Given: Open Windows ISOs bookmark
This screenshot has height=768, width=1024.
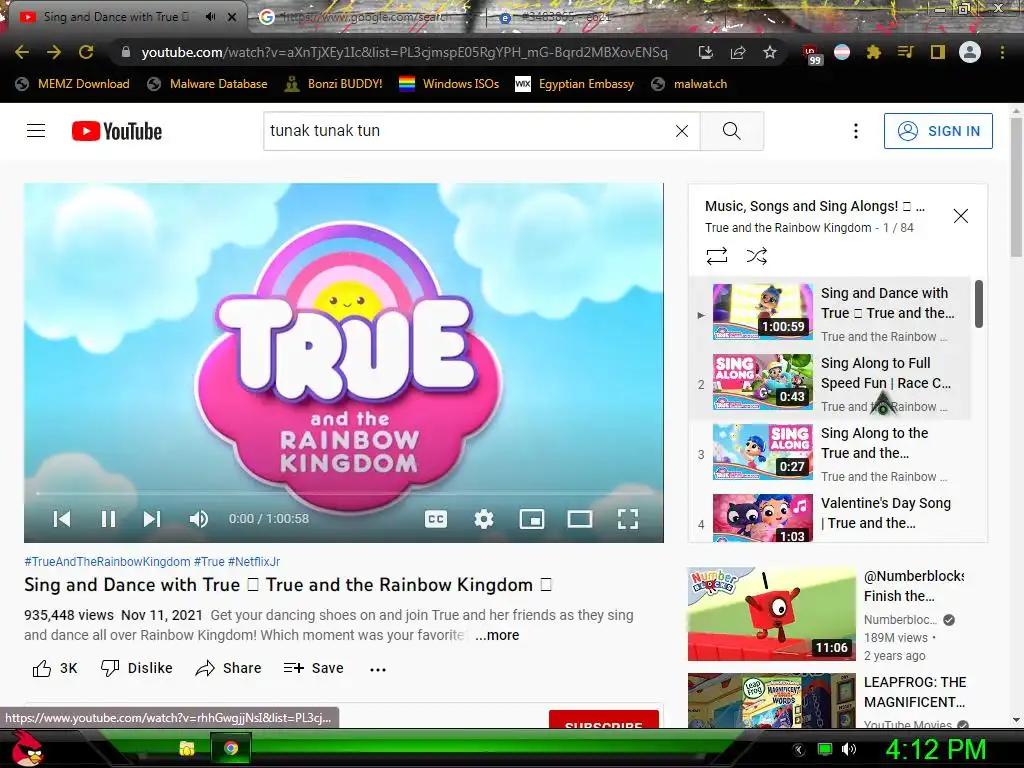Looking at the screenshot, I should tap(449, 84).
